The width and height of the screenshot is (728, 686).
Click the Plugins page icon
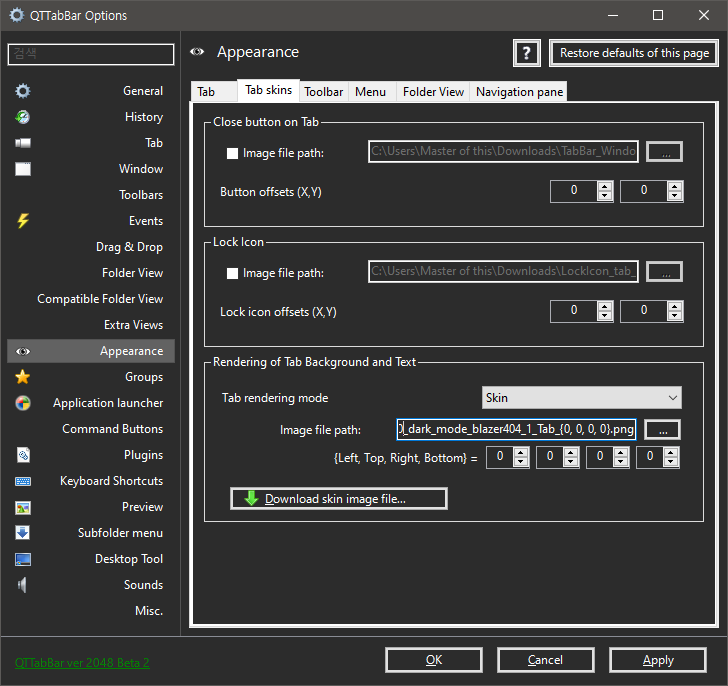click(x=23, y=455)
